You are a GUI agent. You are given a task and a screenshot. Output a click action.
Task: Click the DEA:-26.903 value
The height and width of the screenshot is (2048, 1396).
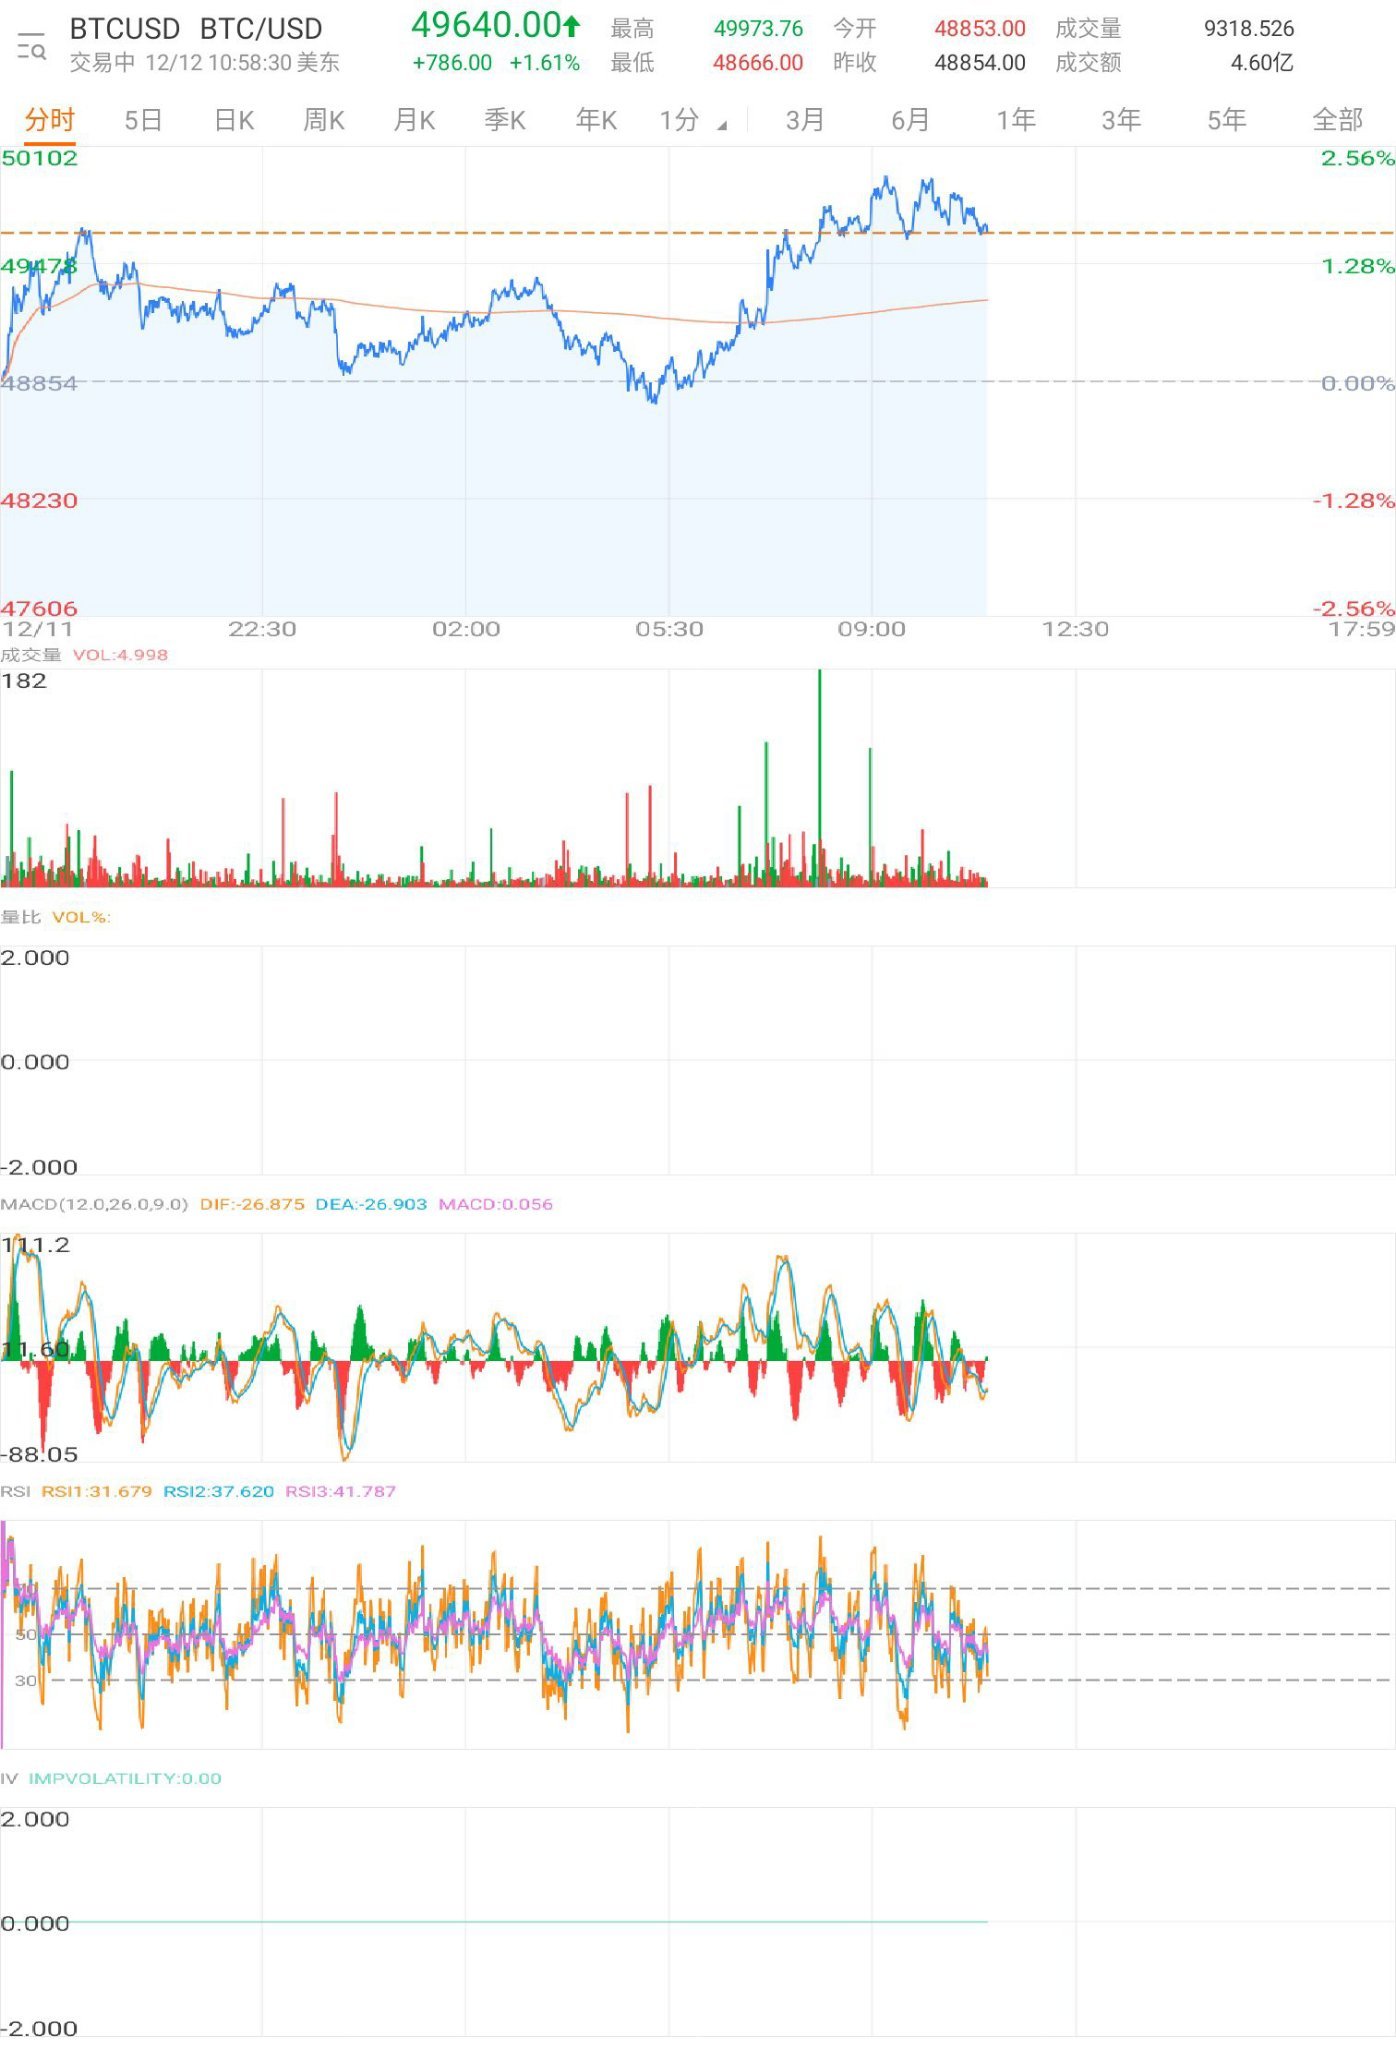(x=371, y=1204)
